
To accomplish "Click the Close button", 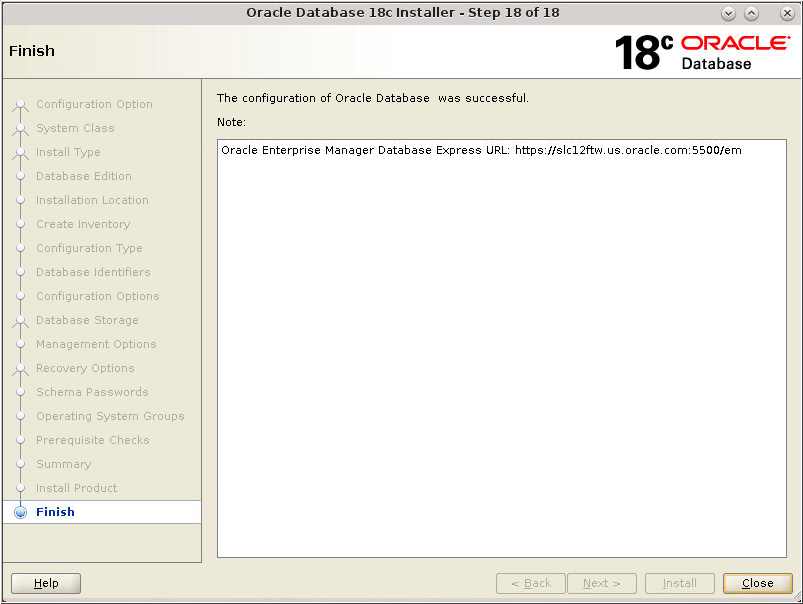I will tap(757, 583).
